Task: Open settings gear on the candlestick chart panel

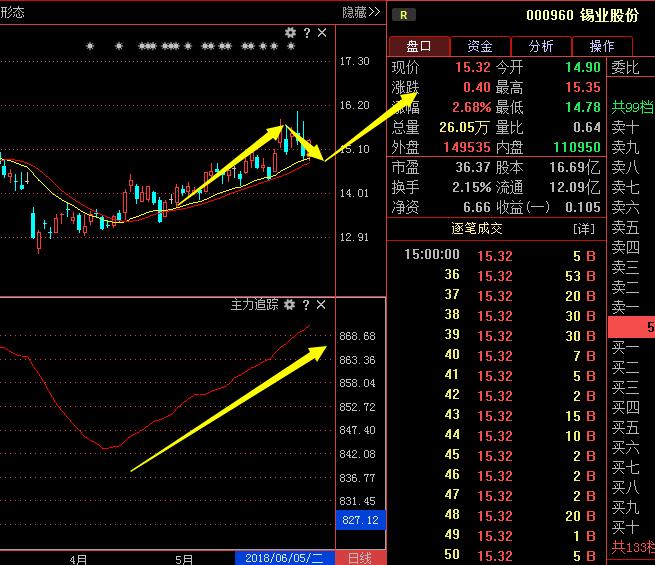Action: tap(290, 33)
